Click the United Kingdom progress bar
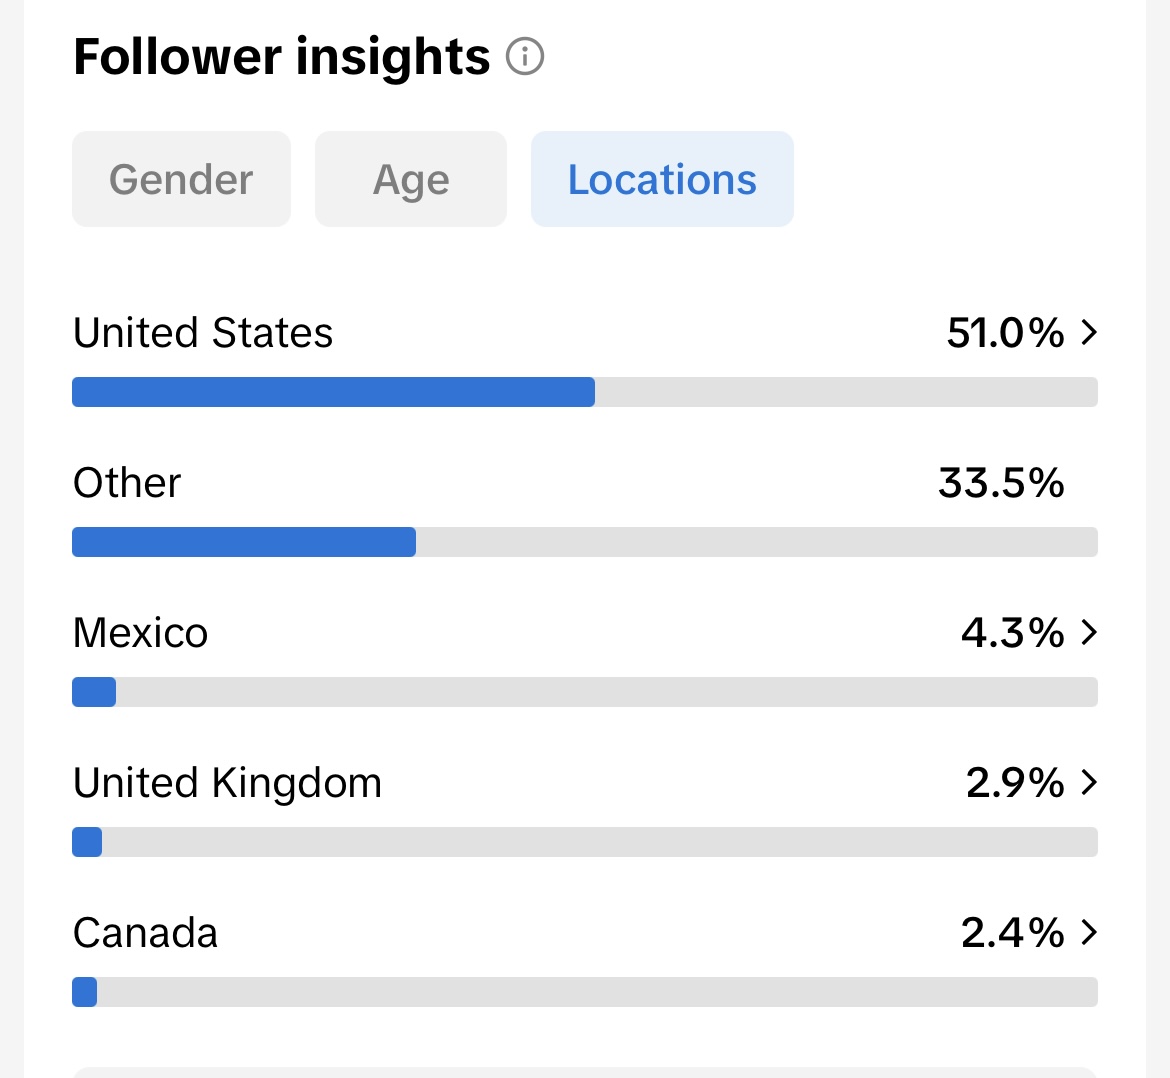The image size is (1170, 1078). 584,842
